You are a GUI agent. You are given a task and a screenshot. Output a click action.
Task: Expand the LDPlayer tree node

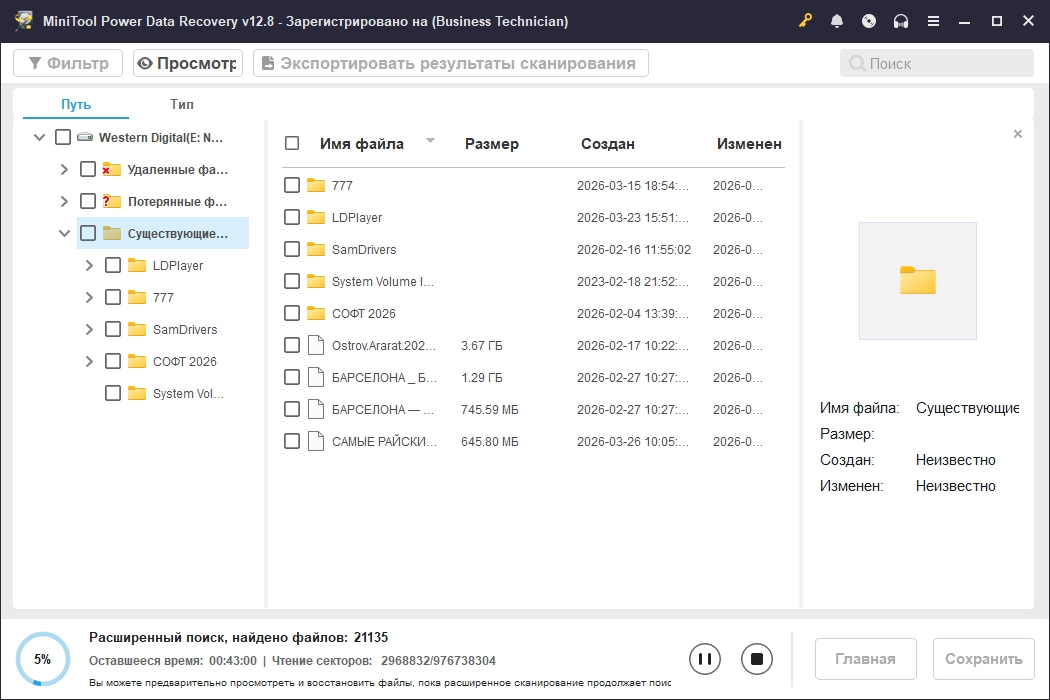pos(89,265)
